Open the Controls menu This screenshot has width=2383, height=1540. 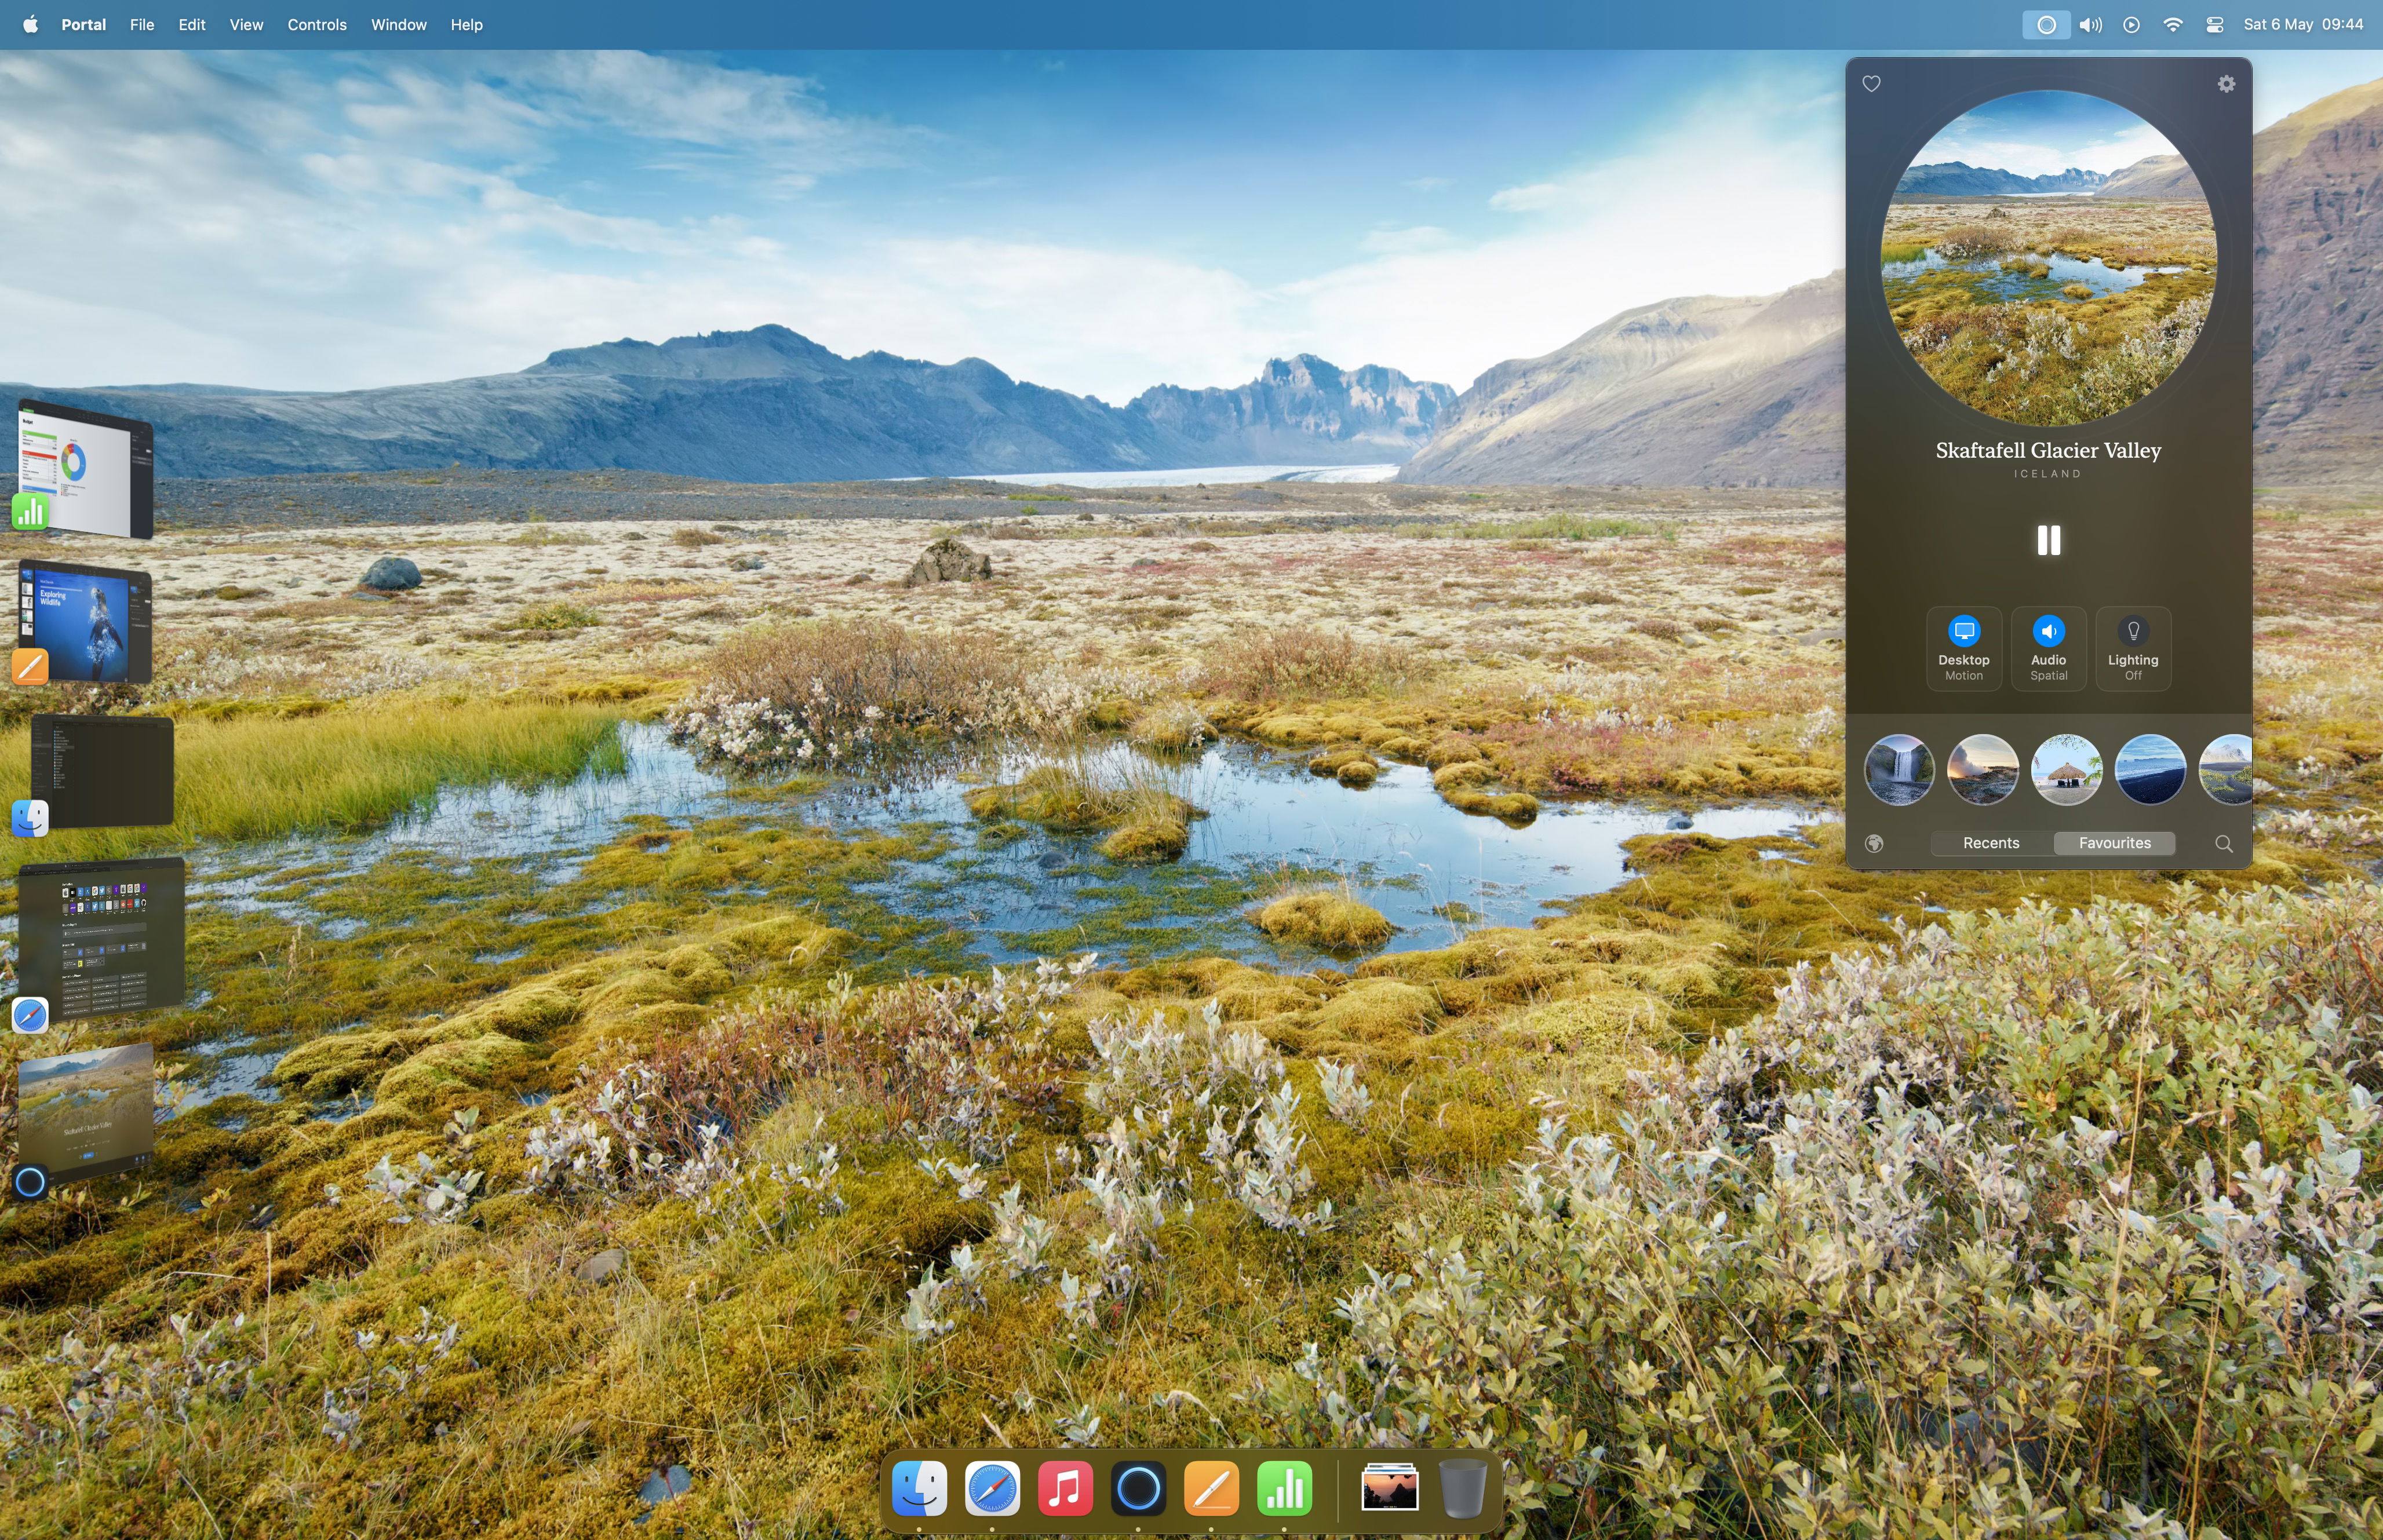317,25
